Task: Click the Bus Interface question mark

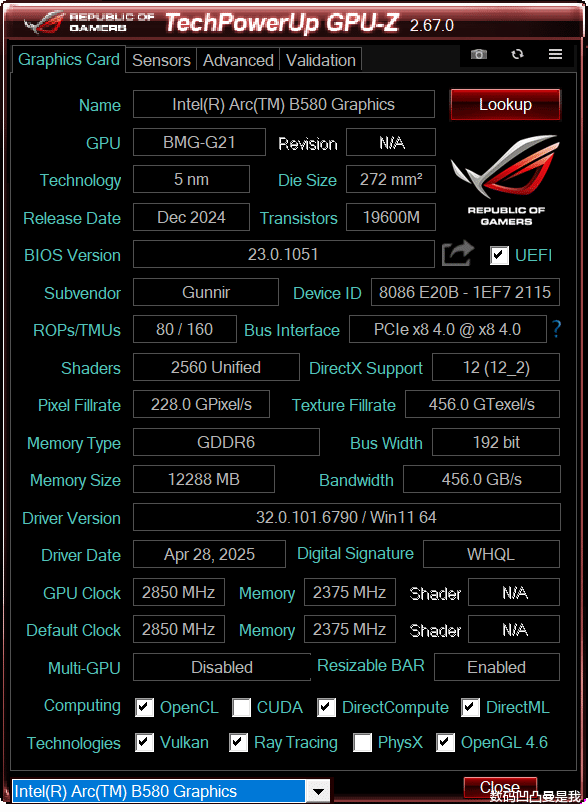Action: point(556,329)
